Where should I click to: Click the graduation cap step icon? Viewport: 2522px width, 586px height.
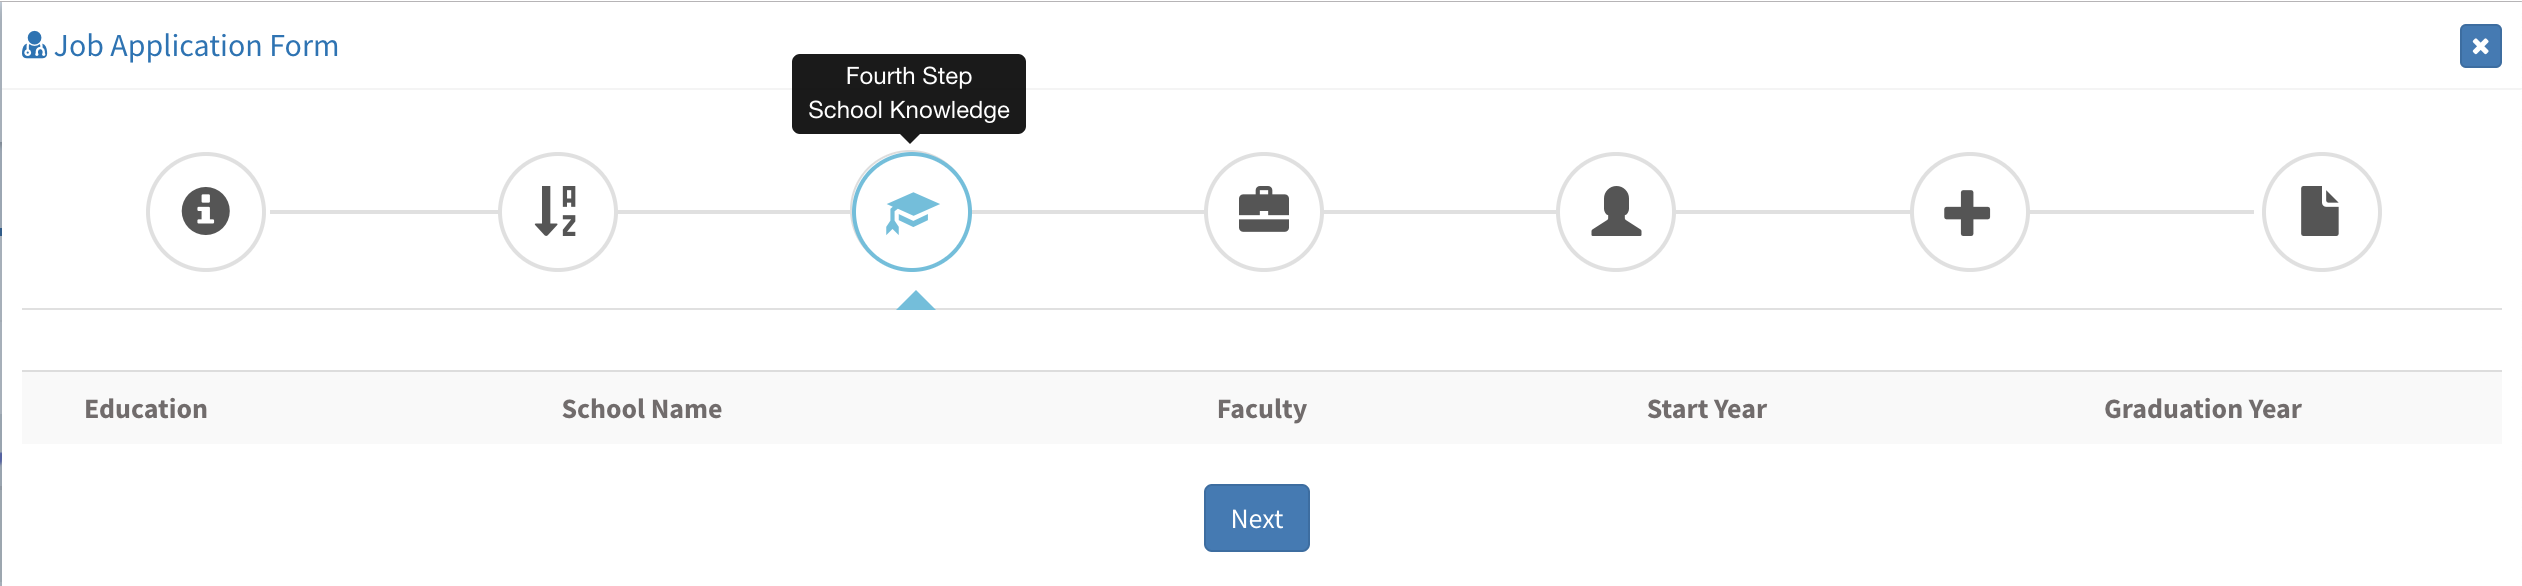coord(911,212)
